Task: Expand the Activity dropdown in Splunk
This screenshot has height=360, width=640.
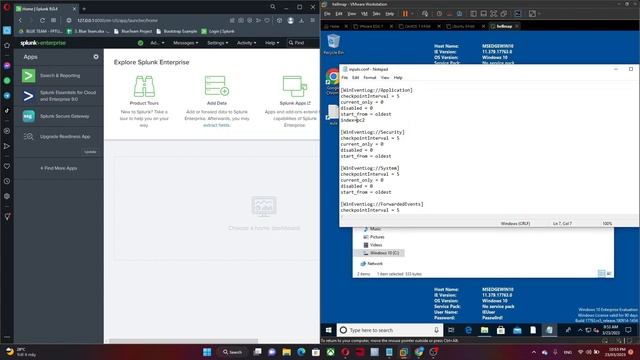Action: click(247, 43)
